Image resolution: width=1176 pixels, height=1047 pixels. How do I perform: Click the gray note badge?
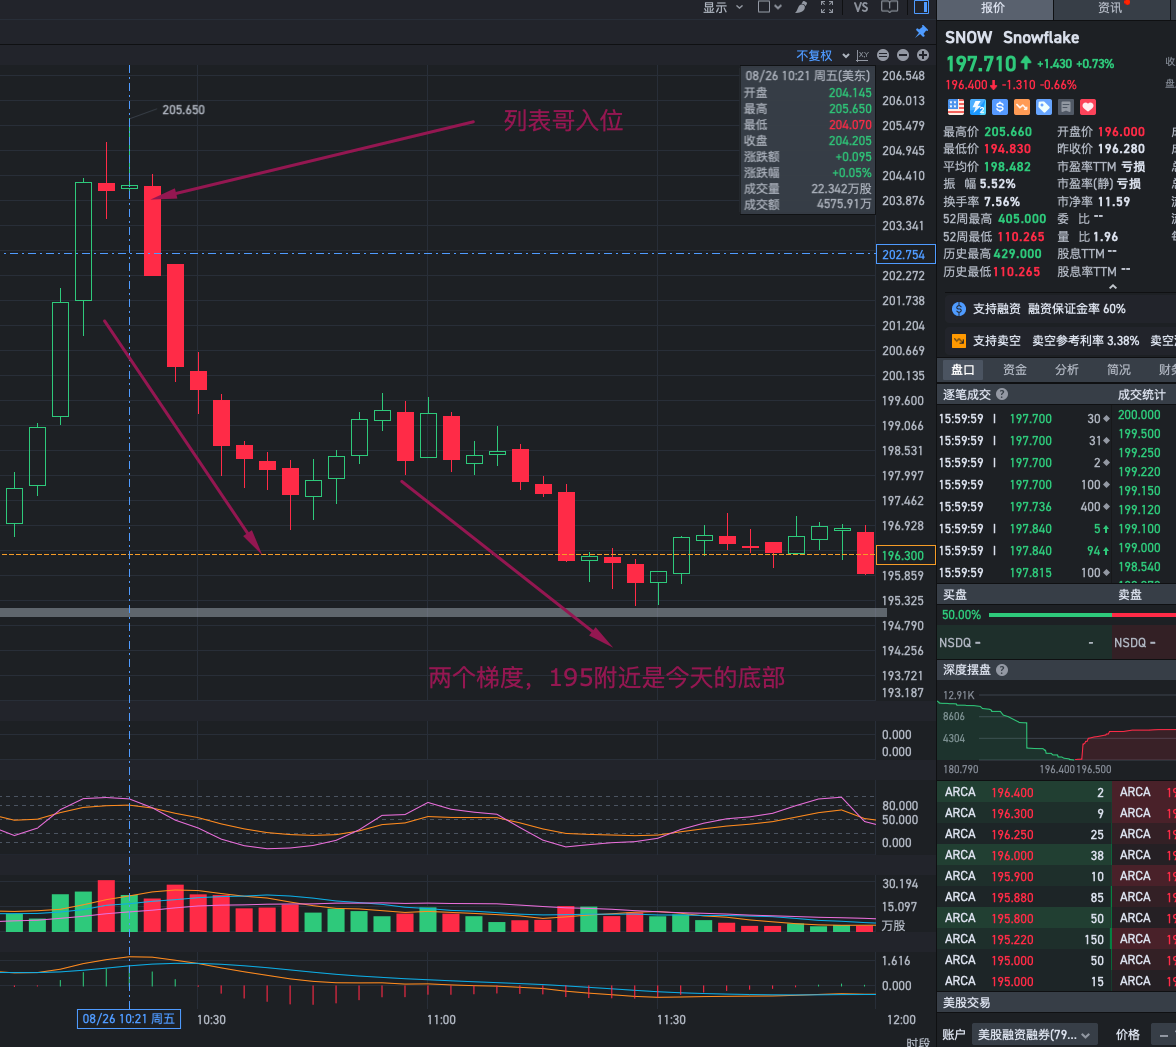(x=1066, y=107)
